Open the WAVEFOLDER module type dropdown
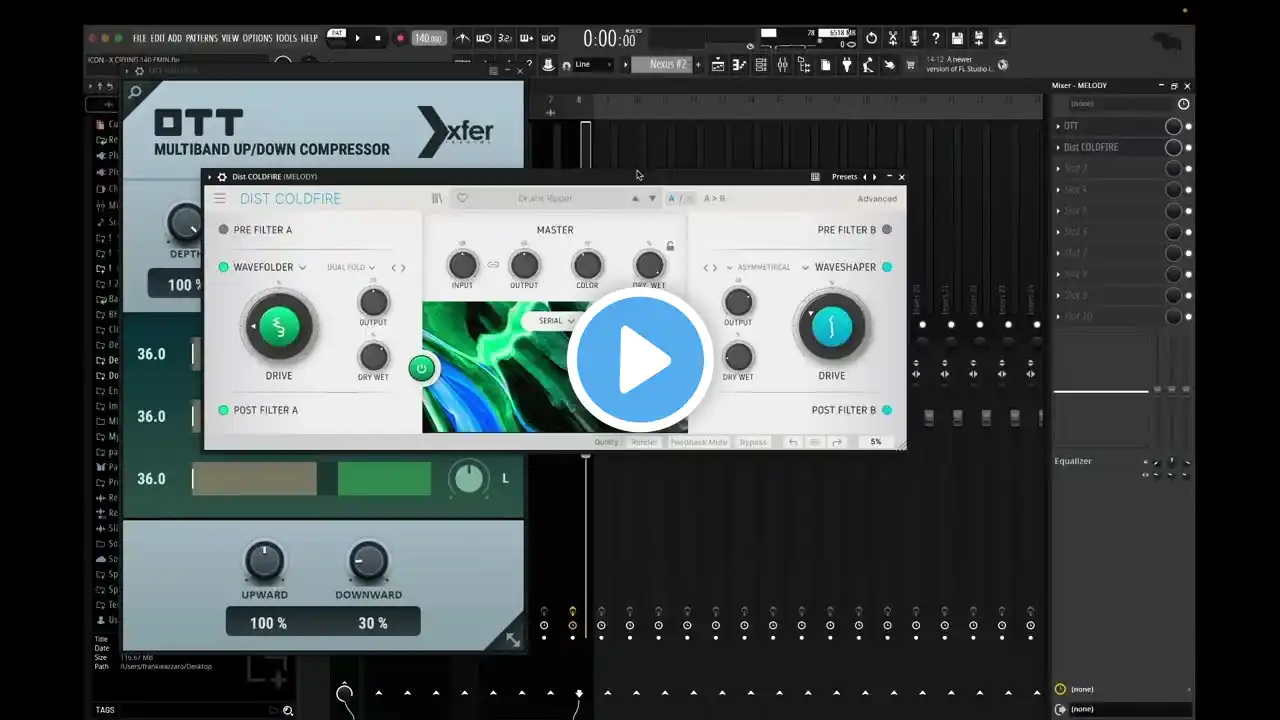 point(270,267)
